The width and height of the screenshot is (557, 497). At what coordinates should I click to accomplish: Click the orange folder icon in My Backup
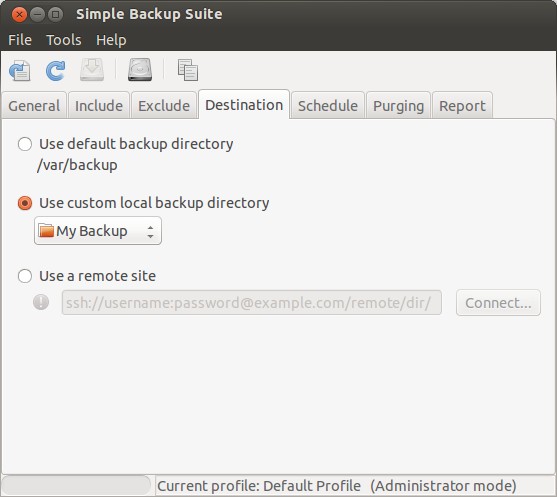(46, 231)
